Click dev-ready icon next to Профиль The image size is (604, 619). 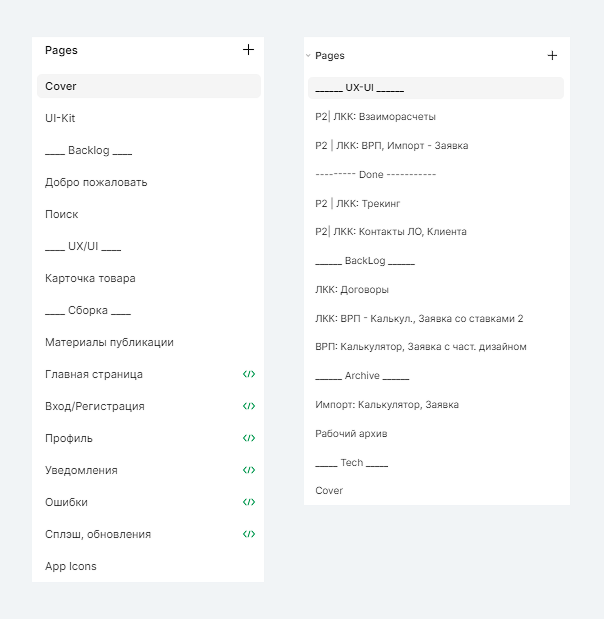(x=249, y=438)
